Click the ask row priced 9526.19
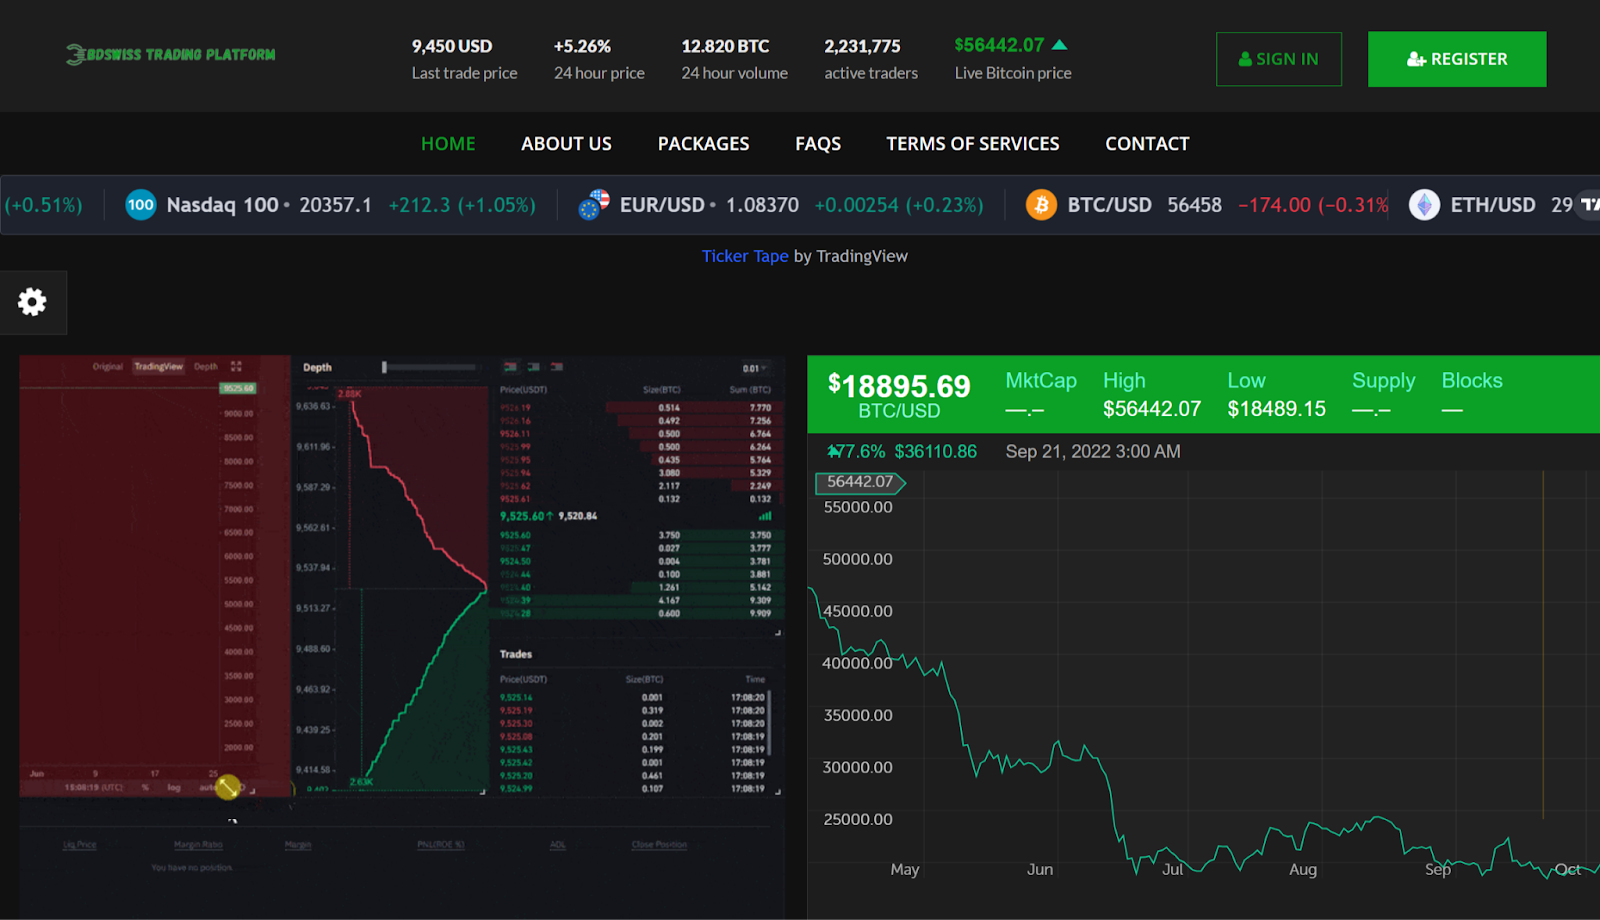 pyautogui.click(x=635, y=408)
